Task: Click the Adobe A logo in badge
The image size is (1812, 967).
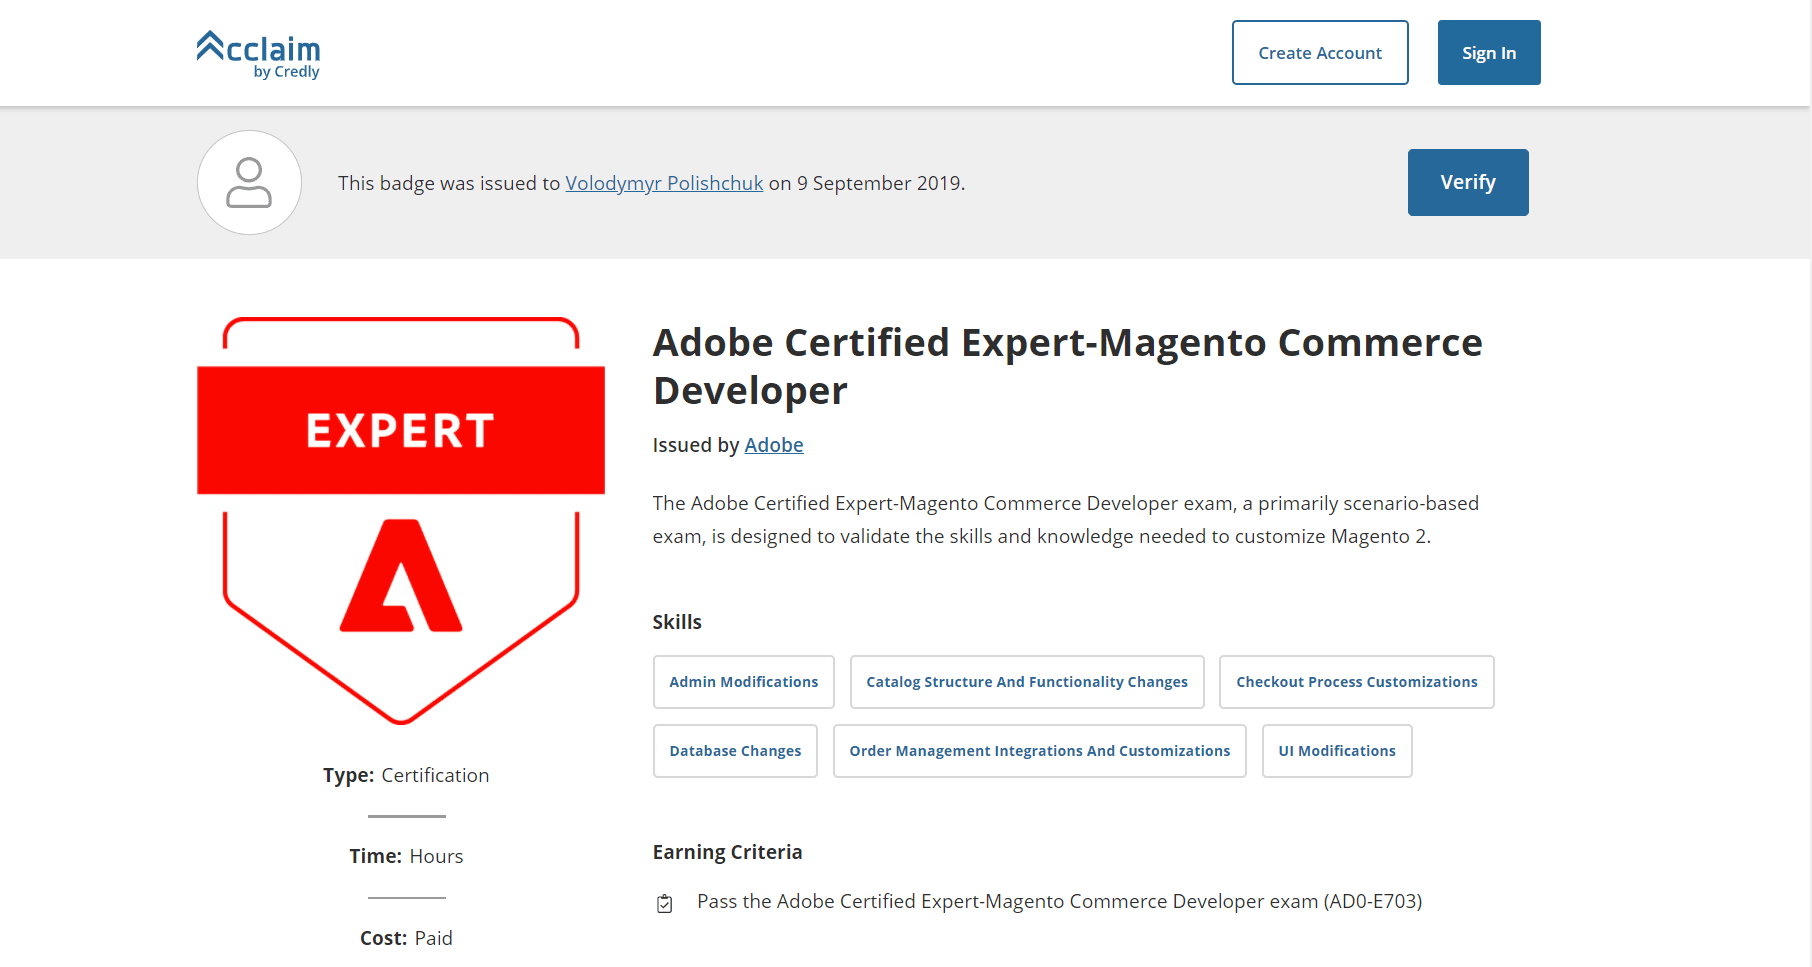Action: pyautogui.click(x=401, y=576)
